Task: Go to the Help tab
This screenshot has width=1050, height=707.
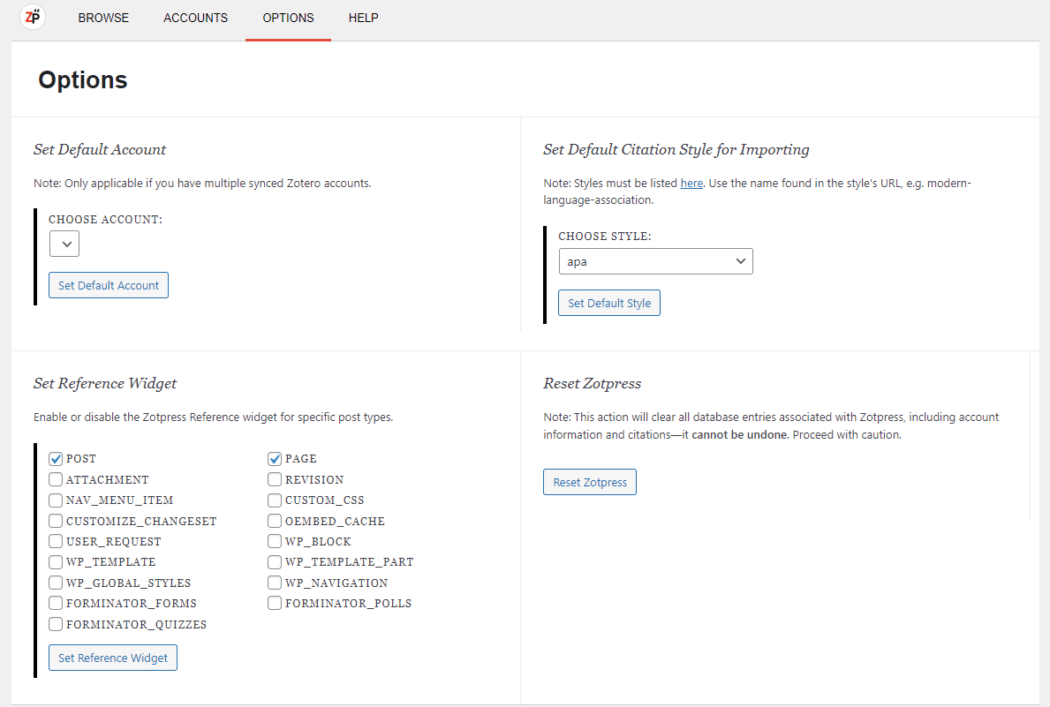Action: click(363, 18)
